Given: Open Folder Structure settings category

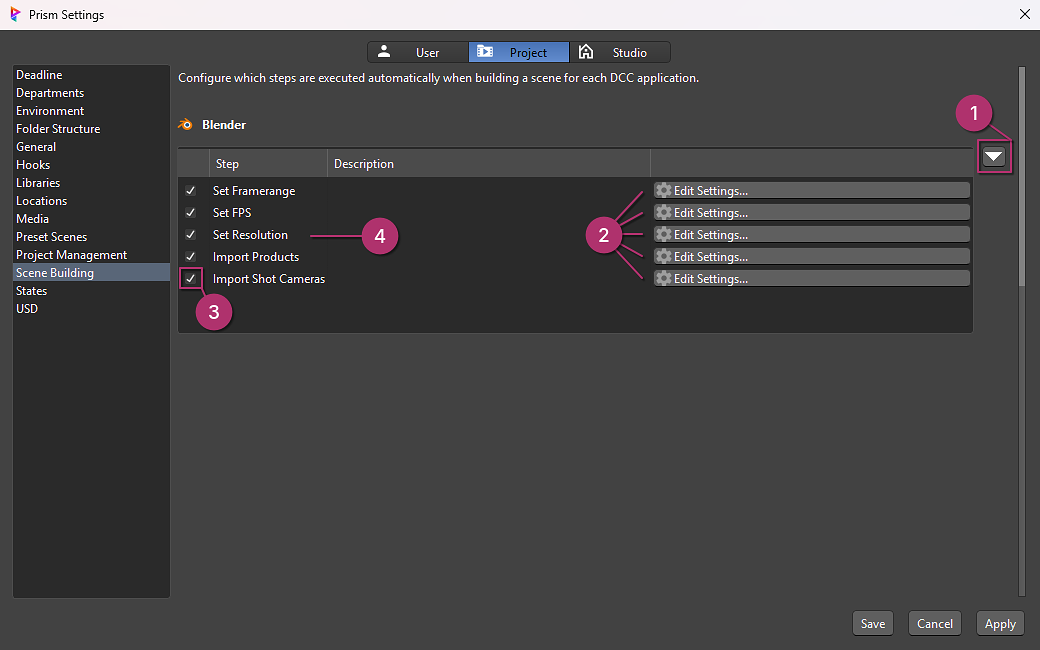Looking at the screenshot, I should (x=58, y=129).
